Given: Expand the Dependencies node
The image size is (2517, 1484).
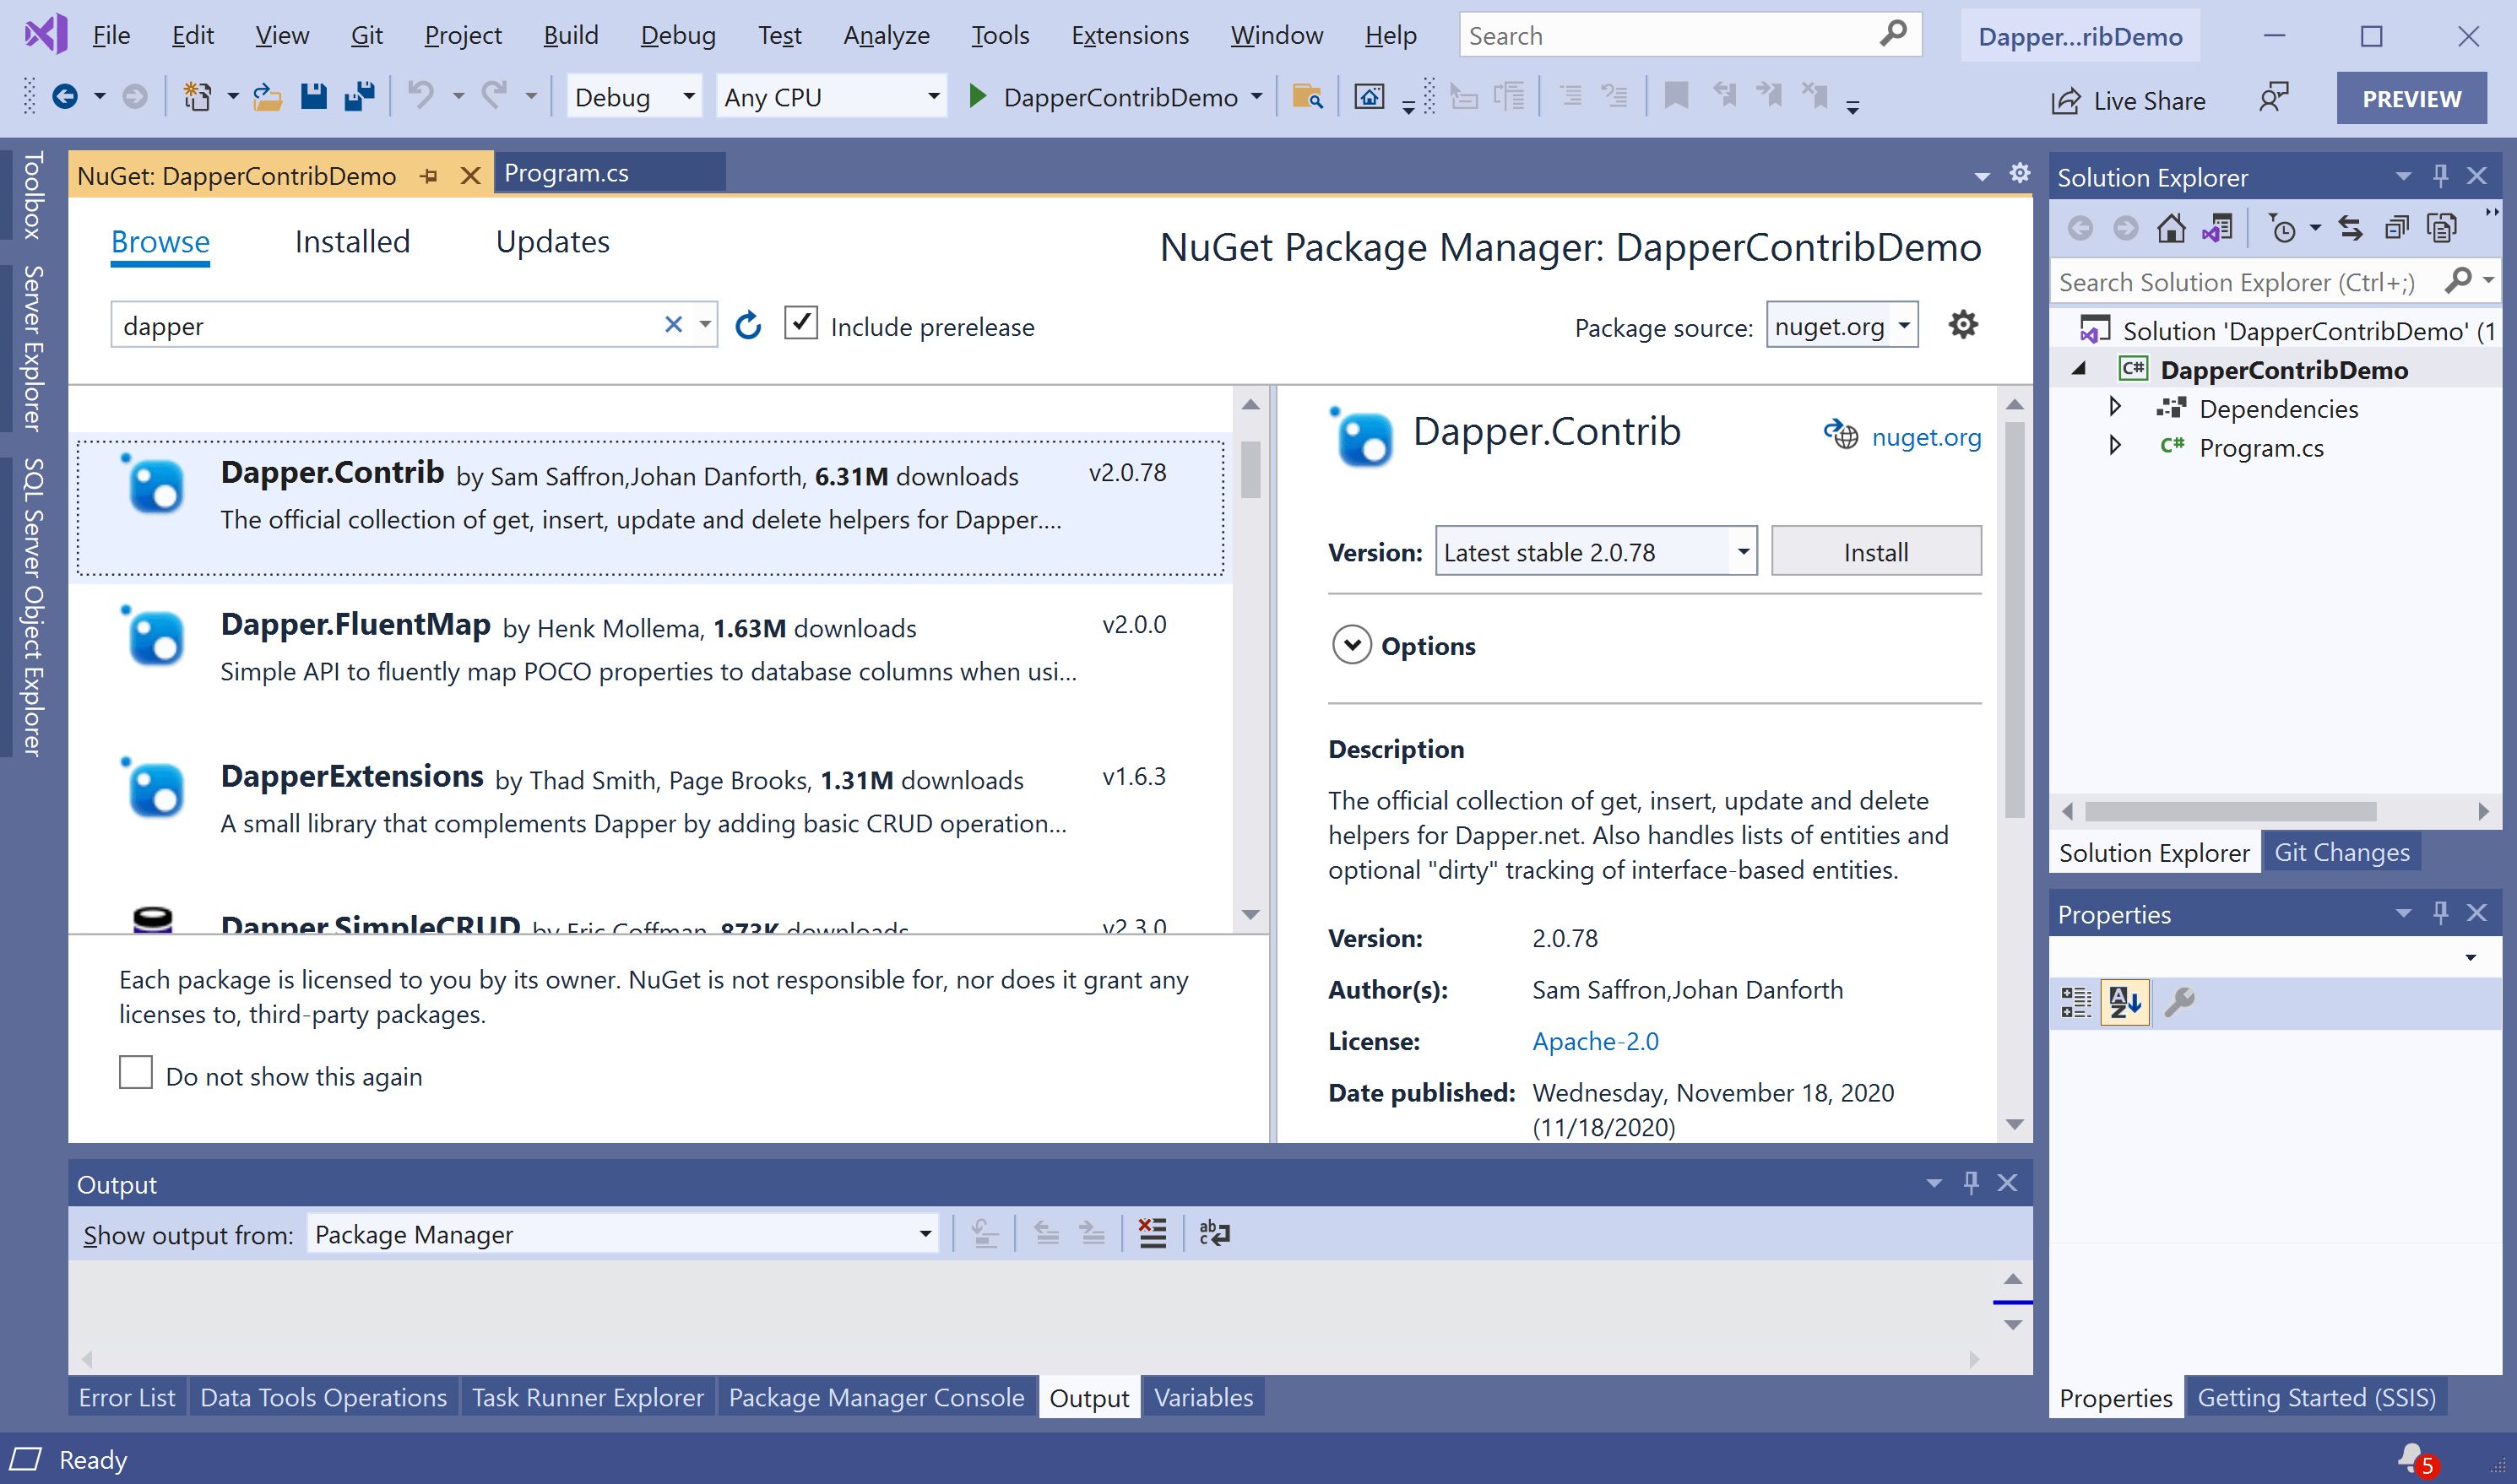Looking at the screenshot, I should coord(2116,407).
